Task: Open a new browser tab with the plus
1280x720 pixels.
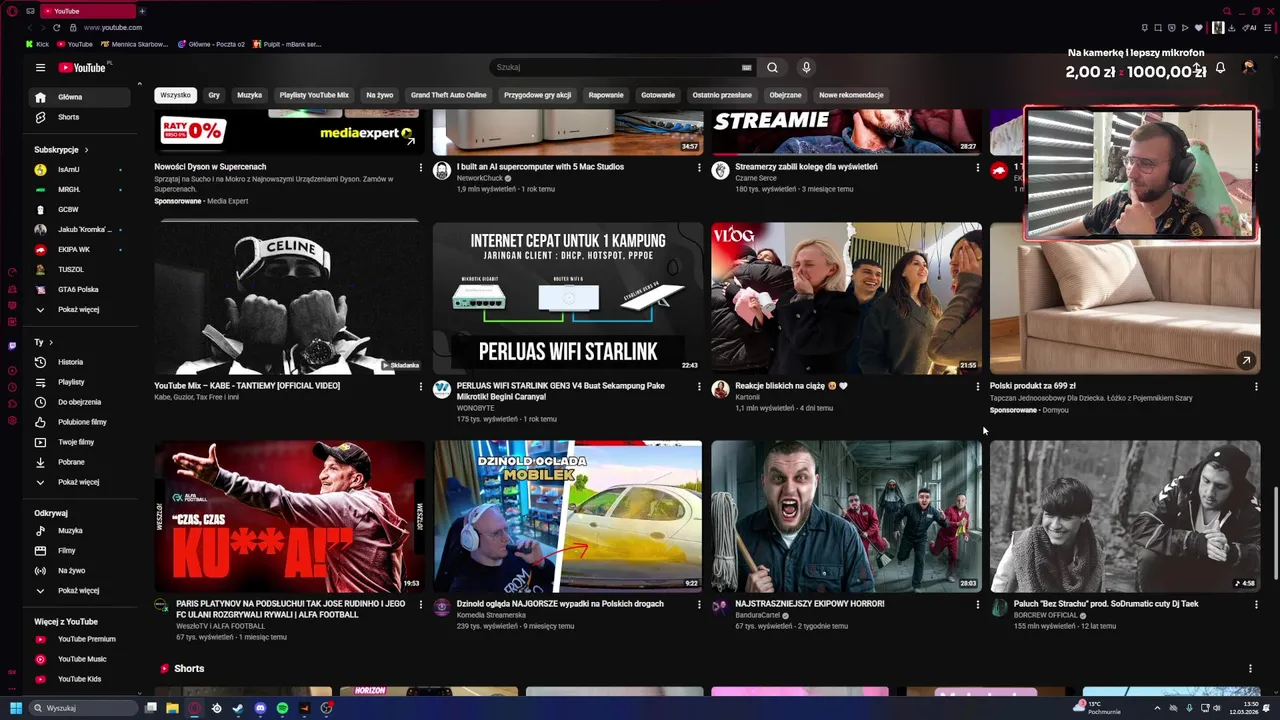Action: point(142,11)
